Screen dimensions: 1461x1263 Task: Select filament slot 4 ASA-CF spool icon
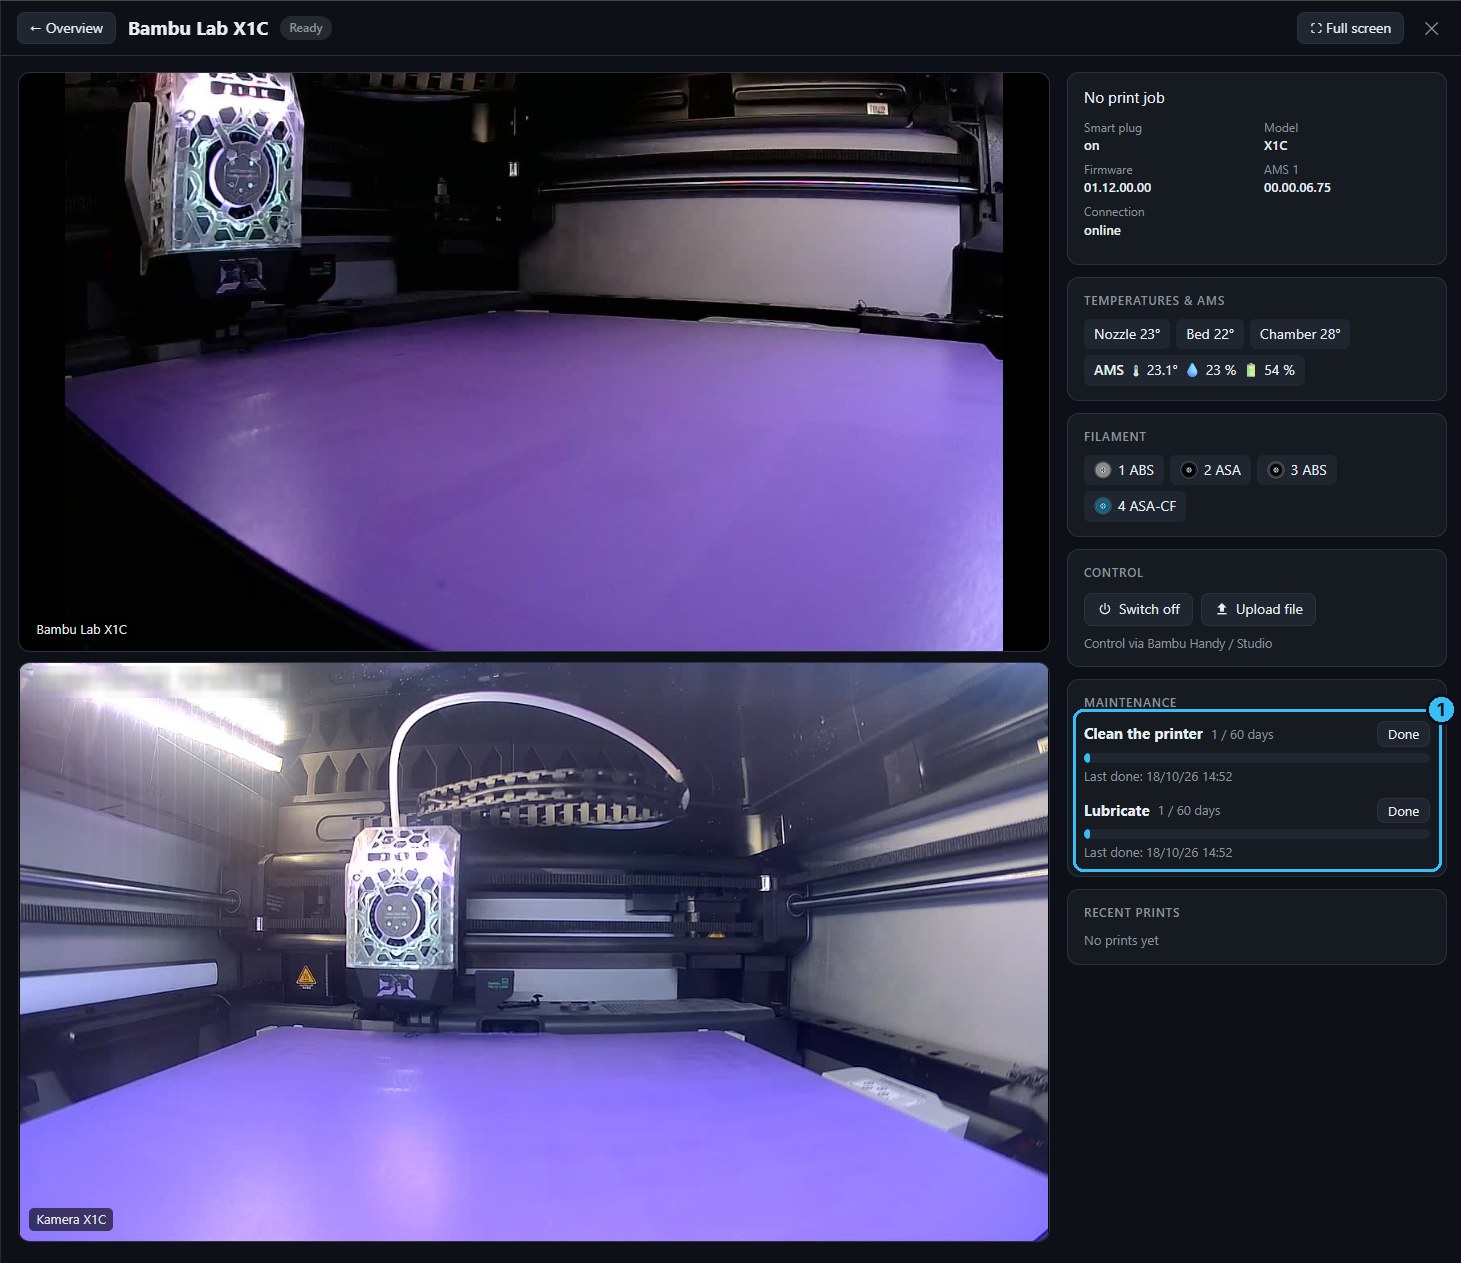tap(1103, 506)
